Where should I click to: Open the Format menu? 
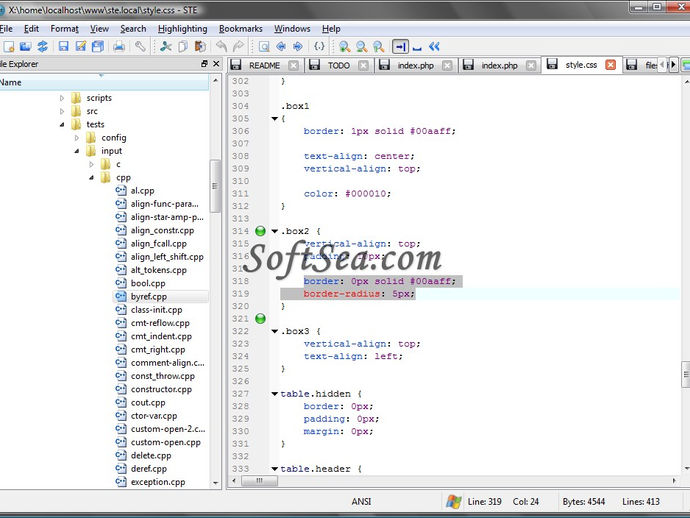pos(64,29)
